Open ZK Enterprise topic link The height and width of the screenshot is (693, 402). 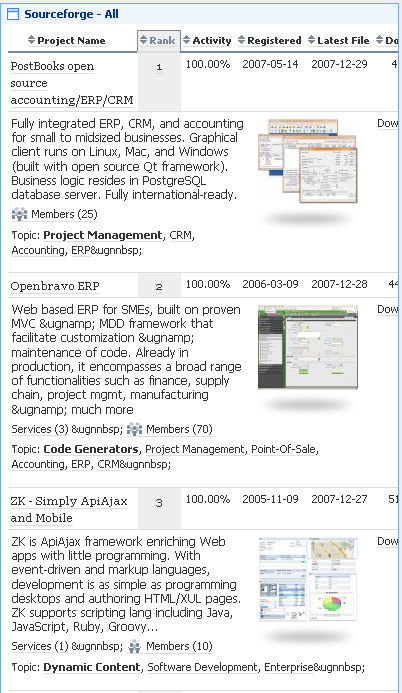[289, 667]
